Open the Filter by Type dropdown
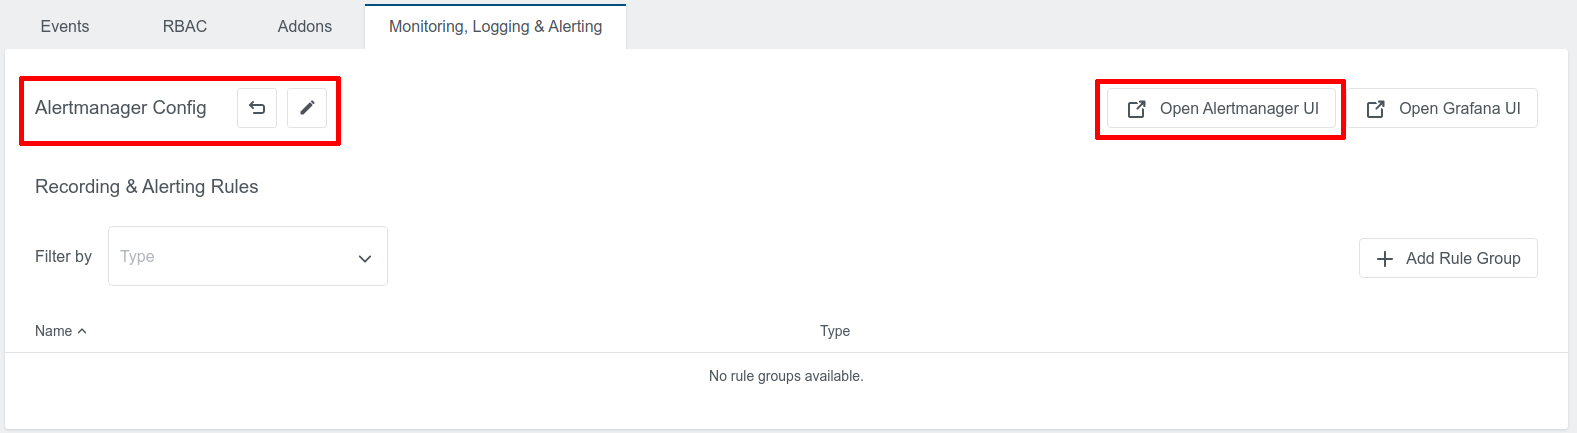 click(x=235, y=256)
